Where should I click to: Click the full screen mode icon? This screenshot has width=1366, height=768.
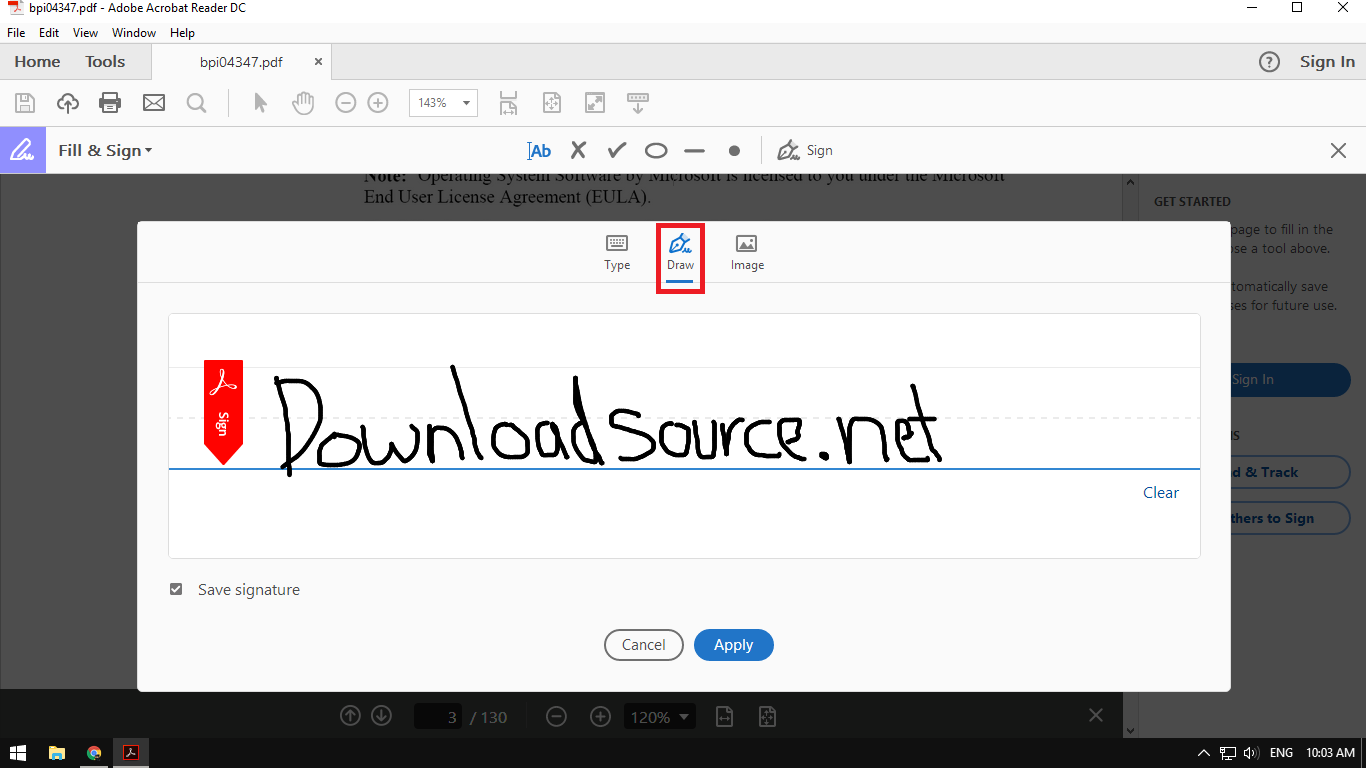pyautogui.click(x=595, y=102)
